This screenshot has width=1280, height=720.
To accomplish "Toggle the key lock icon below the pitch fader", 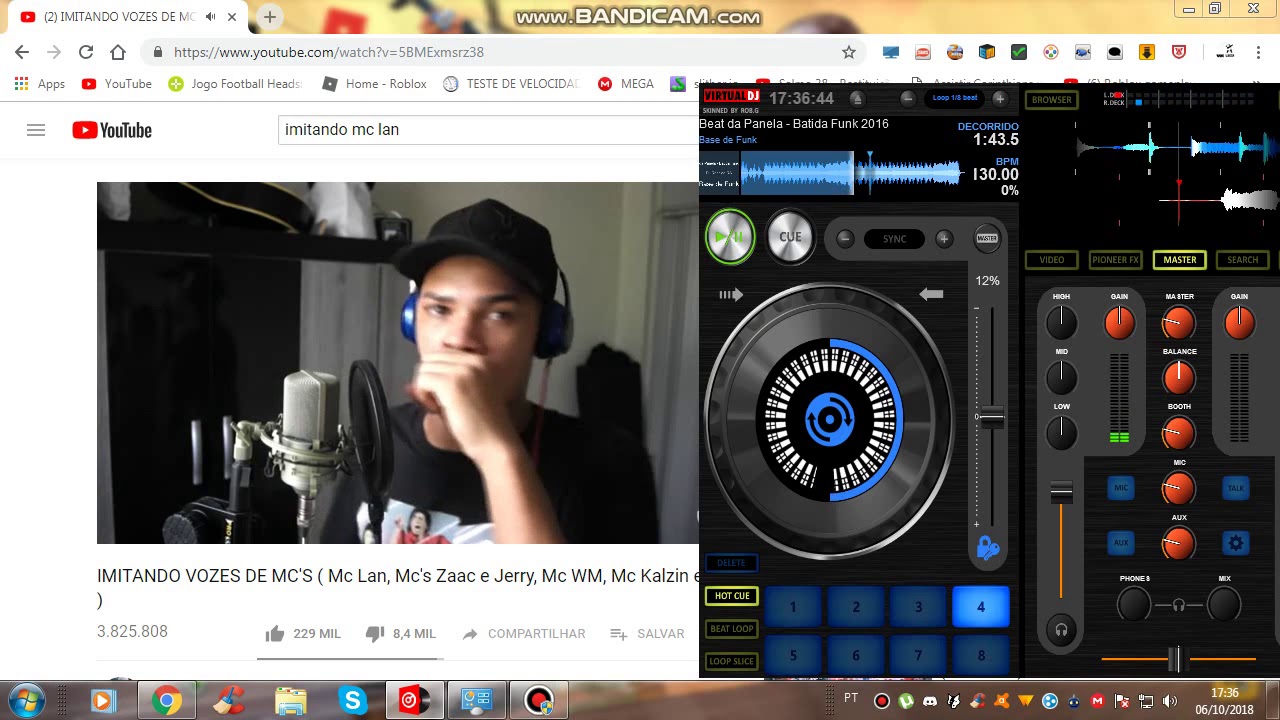I will 988,547.
